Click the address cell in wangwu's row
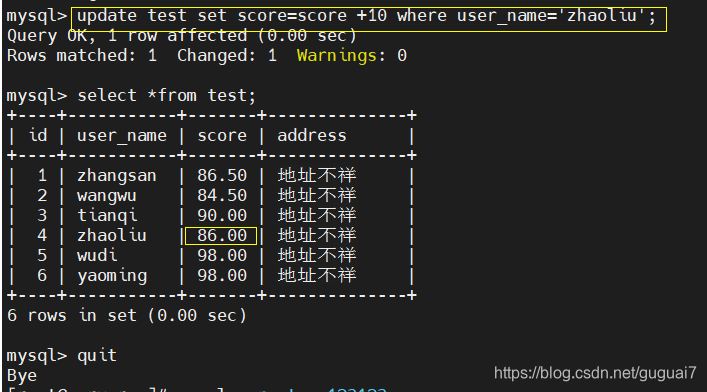The width and height of the screenshot is (707, 392). [317, 195]
